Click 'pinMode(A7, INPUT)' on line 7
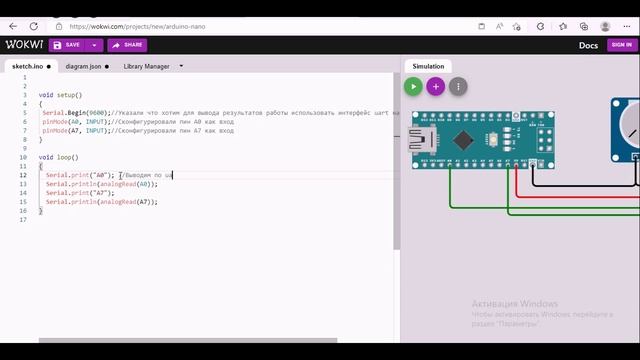The height and width of the screenshot is (360, 640). pos(76,131)
